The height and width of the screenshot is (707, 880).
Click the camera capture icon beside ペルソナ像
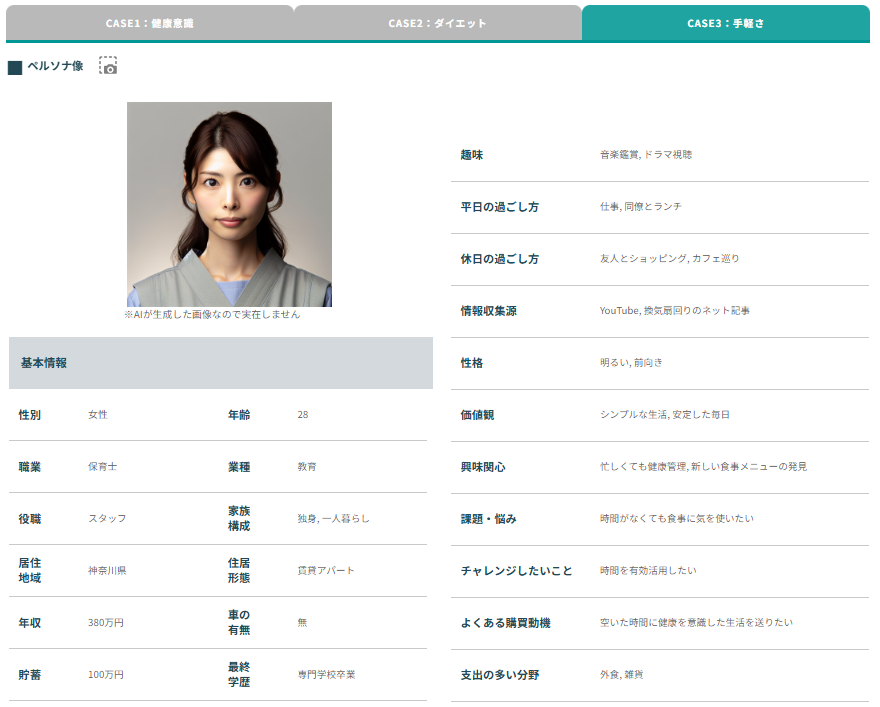point(108,66)
